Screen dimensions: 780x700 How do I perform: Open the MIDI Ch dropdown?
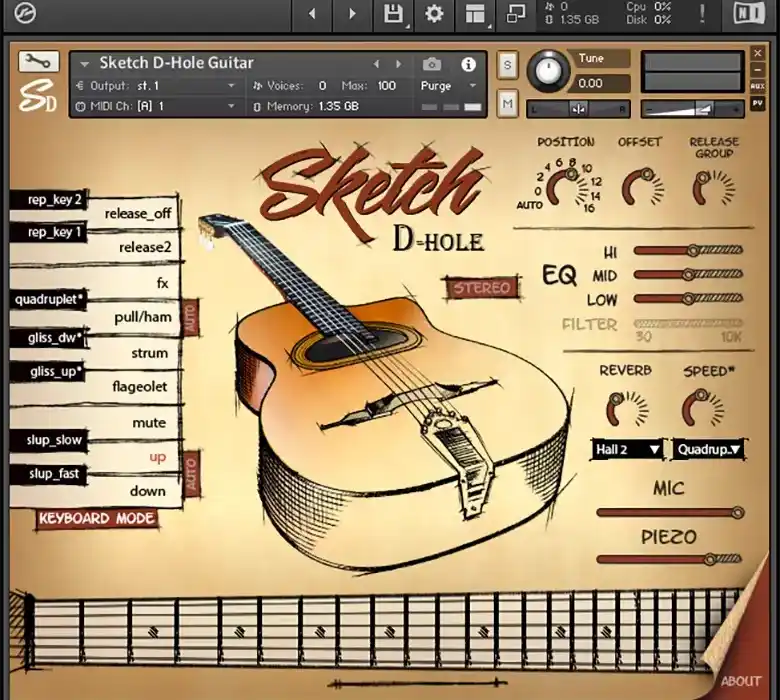tap(156, 106)
